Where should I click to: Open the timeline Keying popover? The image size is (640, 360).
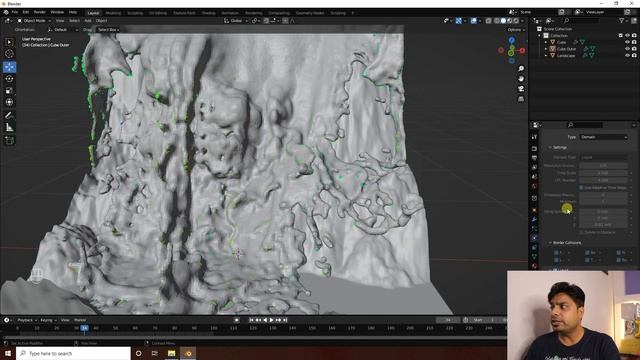48,320
